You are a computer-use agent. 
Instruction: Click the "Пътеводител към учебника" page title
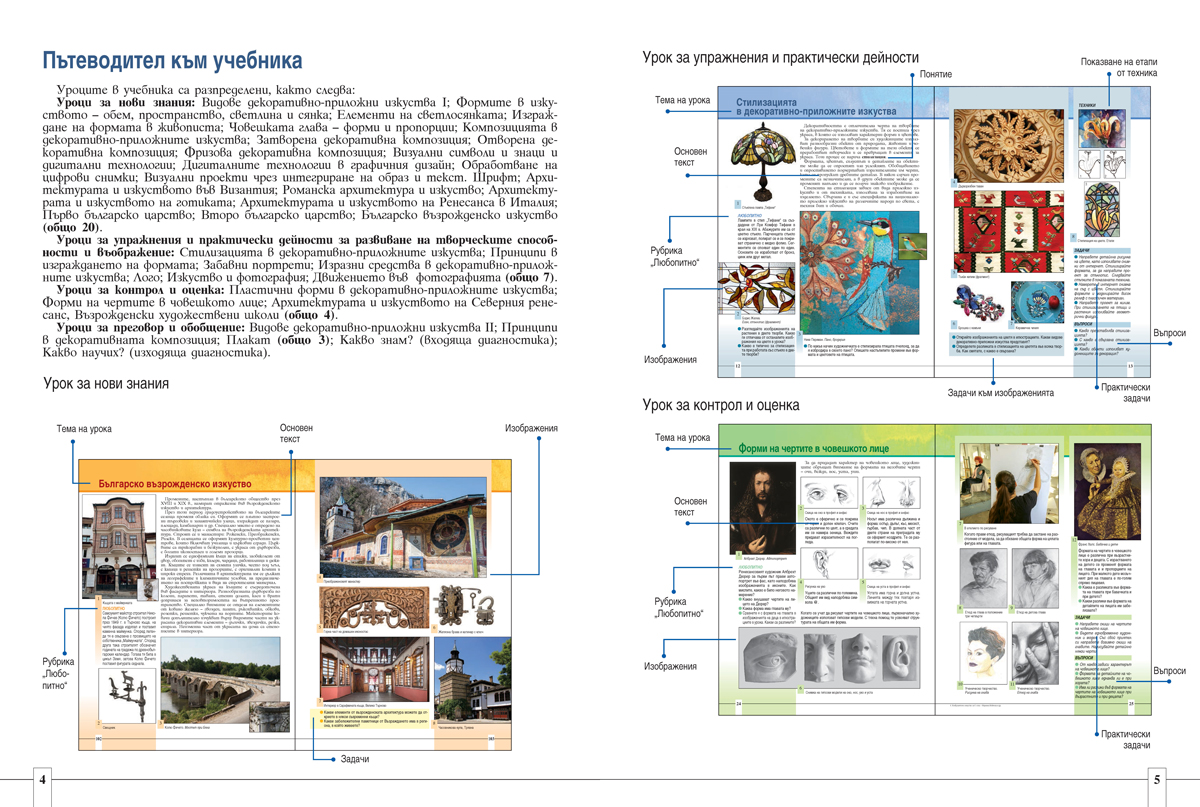point(172,59)
